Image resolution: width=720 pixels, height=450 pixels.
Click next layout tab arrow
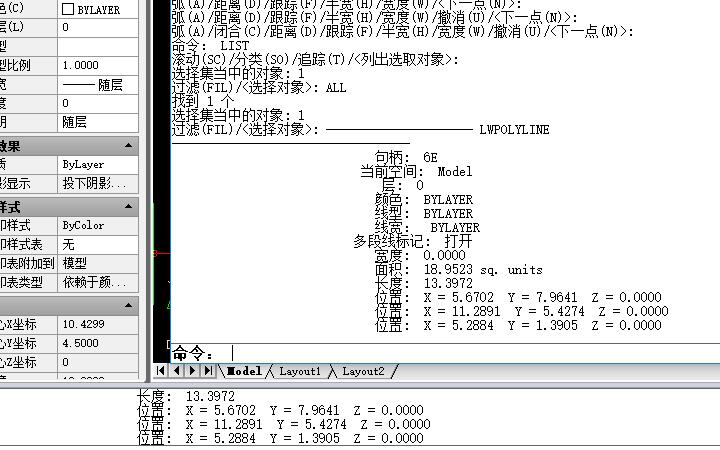click(x=192, y=371)
